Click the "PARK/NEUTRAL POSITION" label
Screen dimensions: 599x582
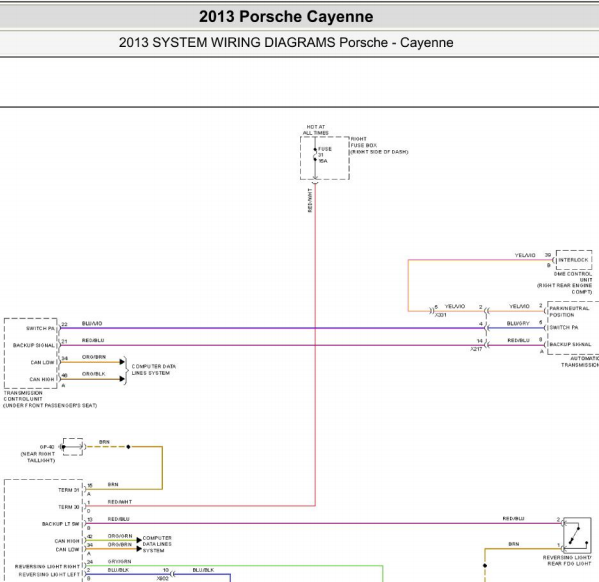[x=569, y=311]
